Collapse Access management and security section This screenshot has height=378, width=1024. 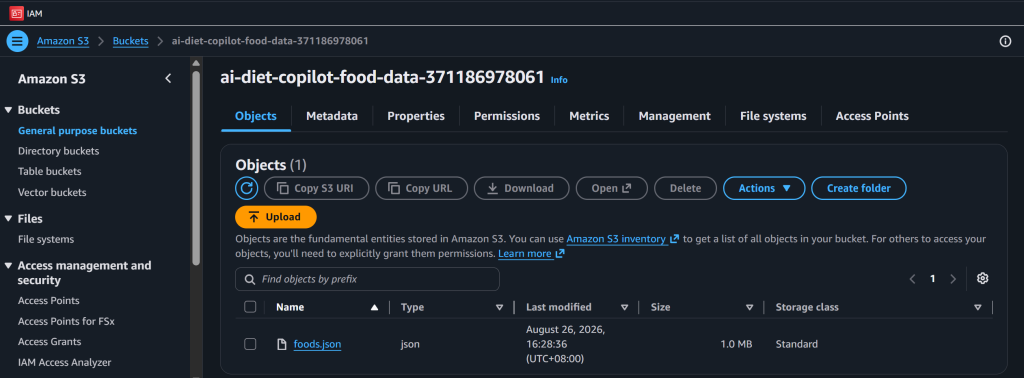(8, 266)
